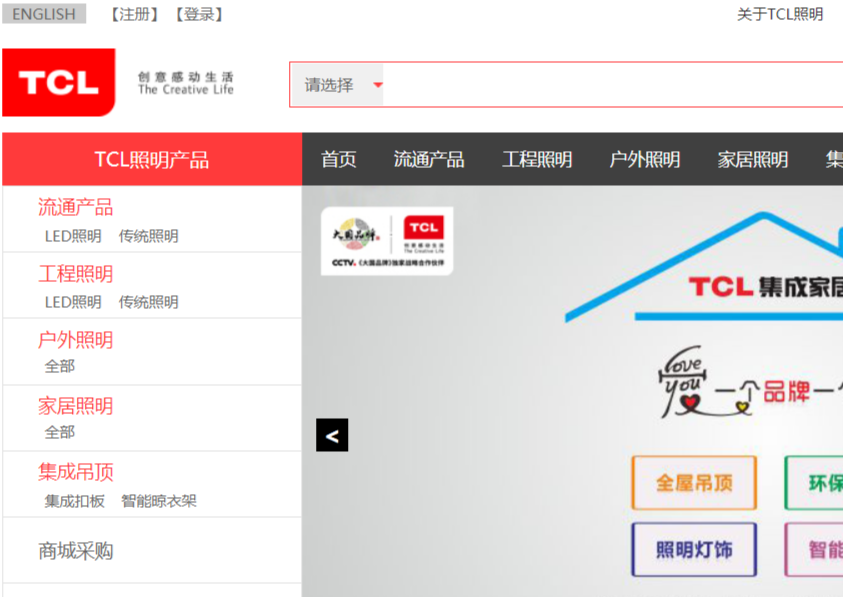Select 户外照明 in the top navigation bar
Image resolution: width=843 pixels, height=597 pixels.
645,160
